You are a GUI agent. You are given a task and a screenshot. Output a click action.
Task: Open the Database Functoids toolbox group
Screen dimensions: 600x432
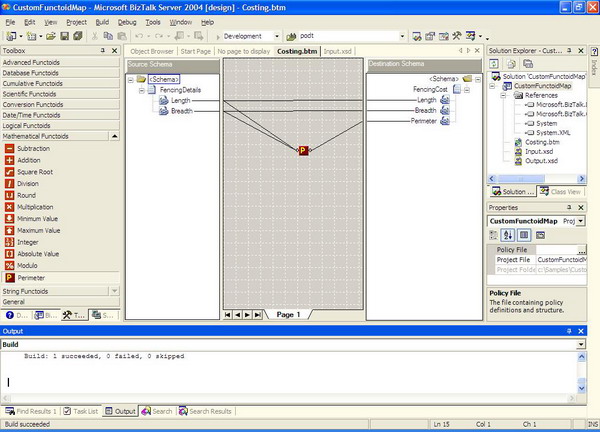[x=60, y=73]
